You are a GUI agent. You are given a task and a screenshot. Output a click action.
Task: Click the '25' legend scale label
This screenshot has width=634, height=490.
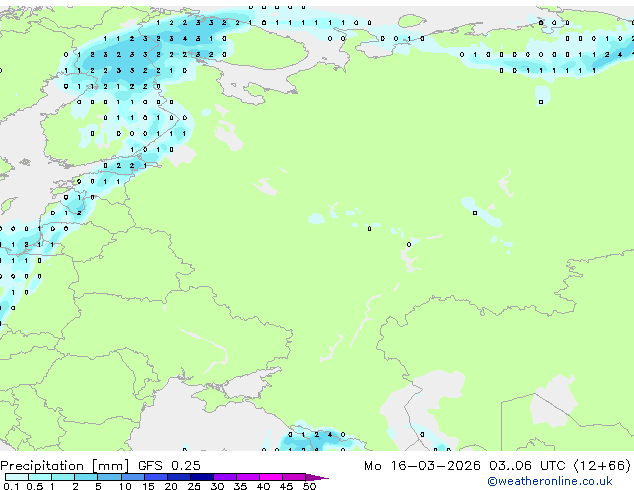coord(194,486)
